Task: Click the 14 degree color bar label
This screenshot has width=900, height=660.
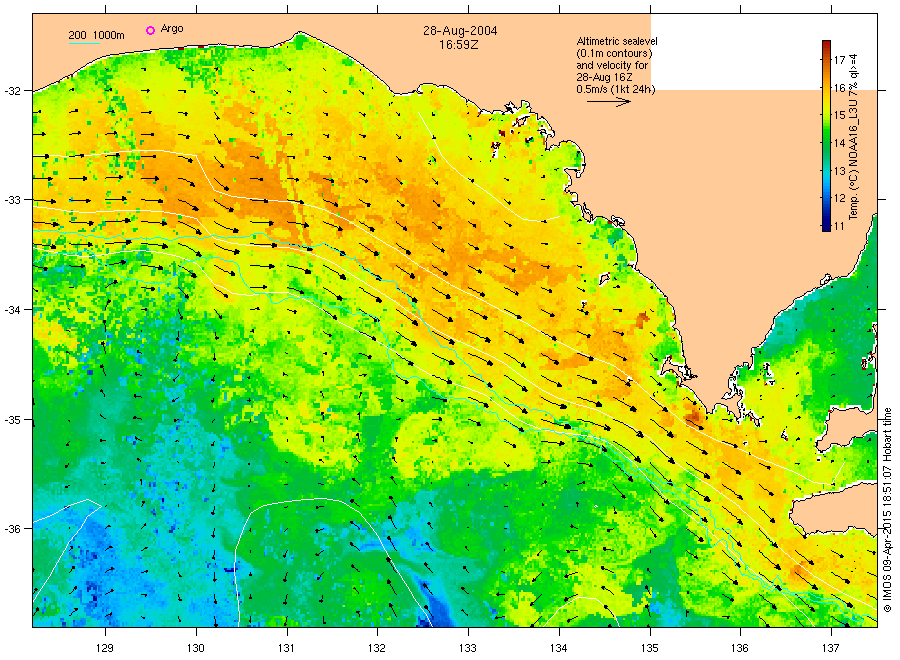Action: click(840, 143)
